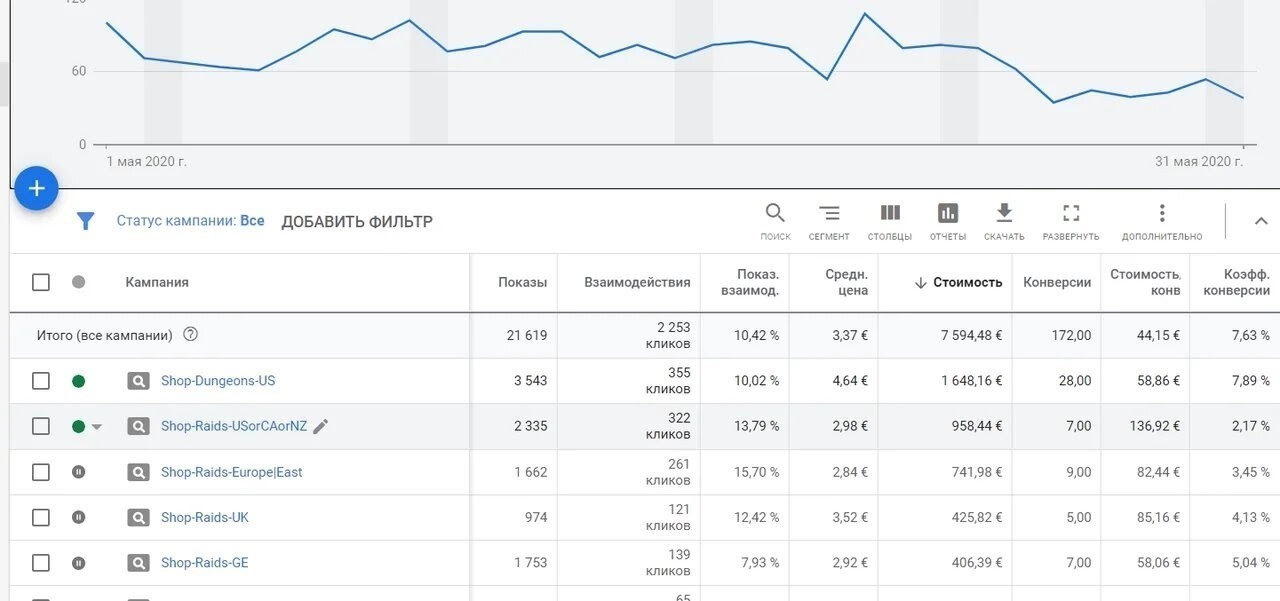Click the blue plus add campaign button
The height and width of the screenshot is (601, 1280).
tap(36, 188)
